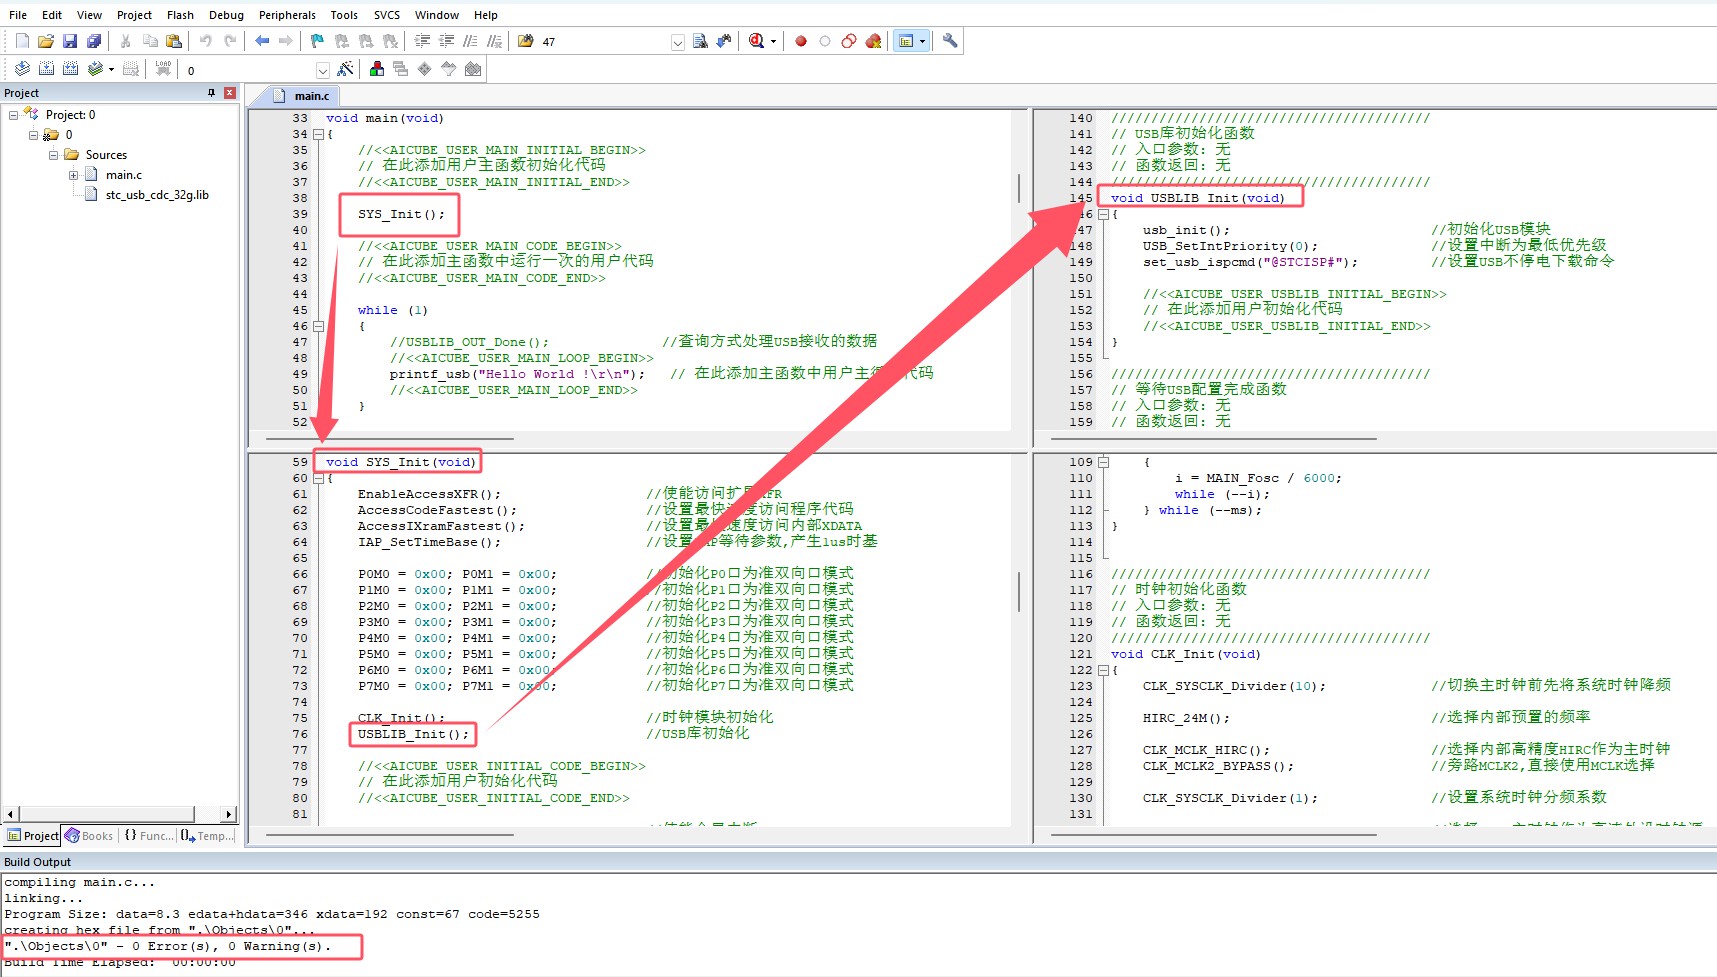Image resolution: width=1717 pixels, height=977 pixels.
Task: Open the Debug menu
Action: 226,15
